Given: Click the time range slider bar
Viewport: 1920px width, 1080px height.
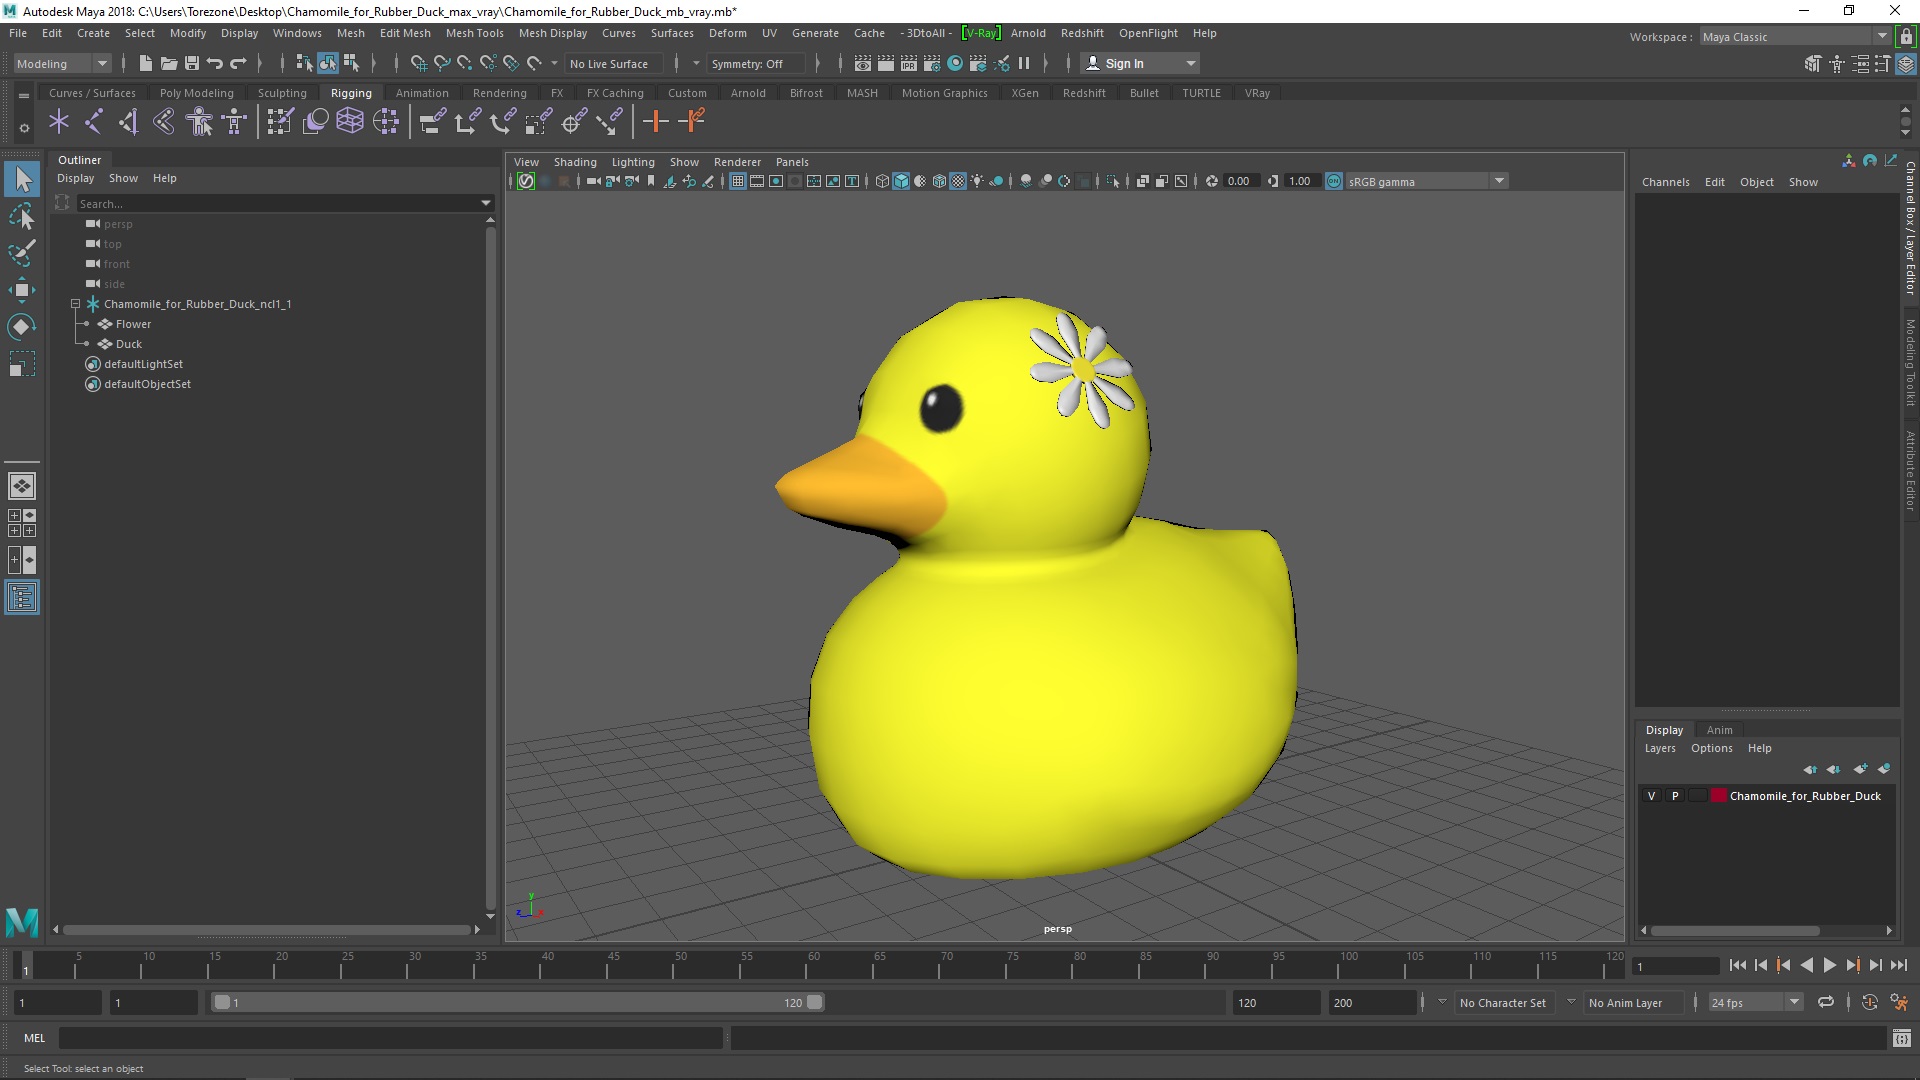Looking at the screenshot, I should [x=516, y=1002].
